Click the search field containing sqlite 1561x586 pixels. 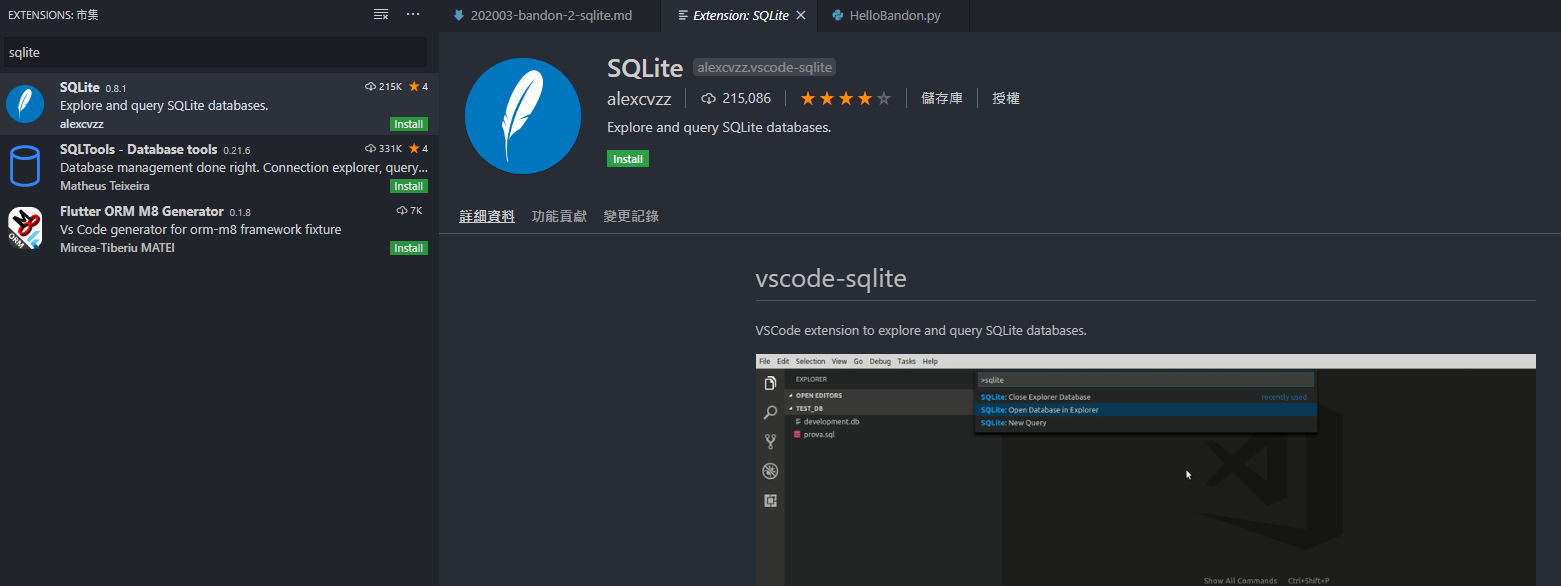(x=216, y=52)
